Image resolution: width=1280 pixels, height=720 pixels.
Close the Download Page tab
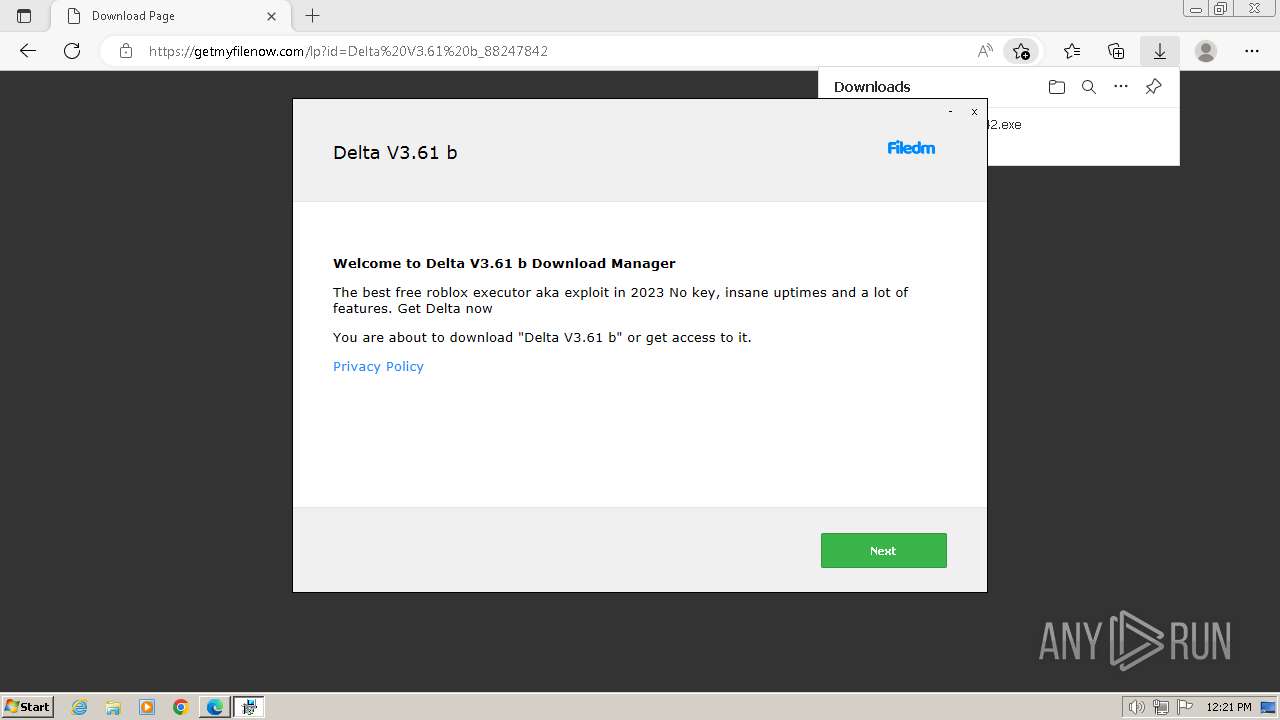coord(271,16)
